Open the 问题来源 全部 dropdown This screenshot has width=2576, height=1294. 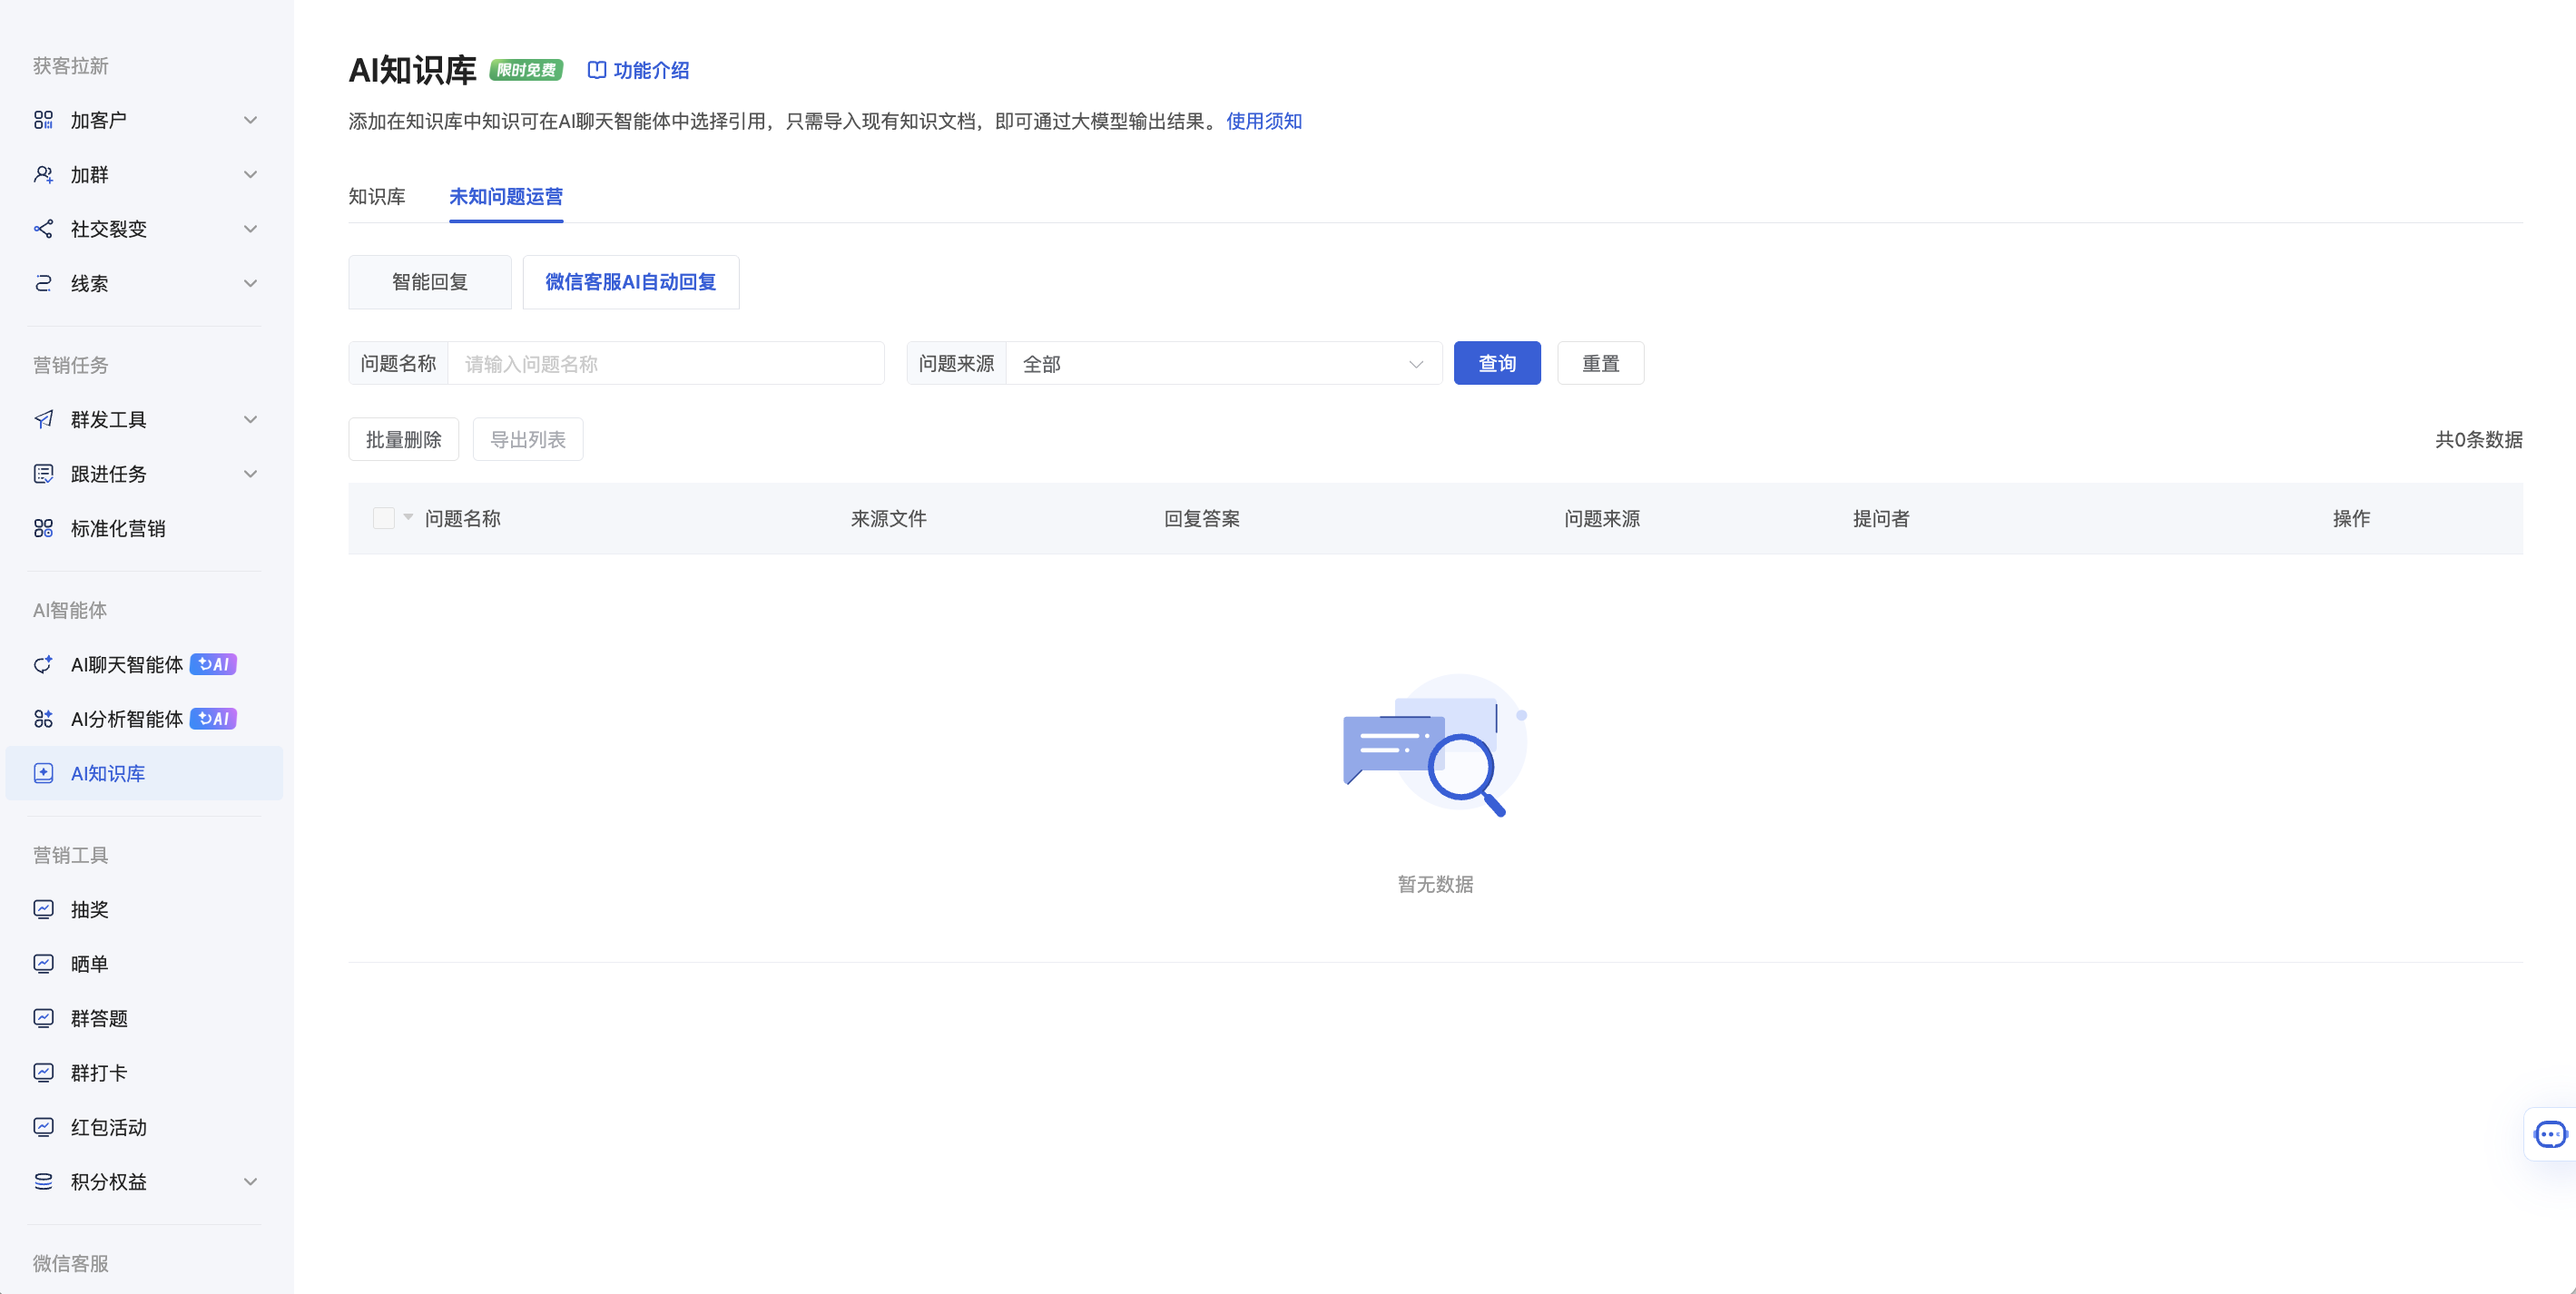(1223, 364)
